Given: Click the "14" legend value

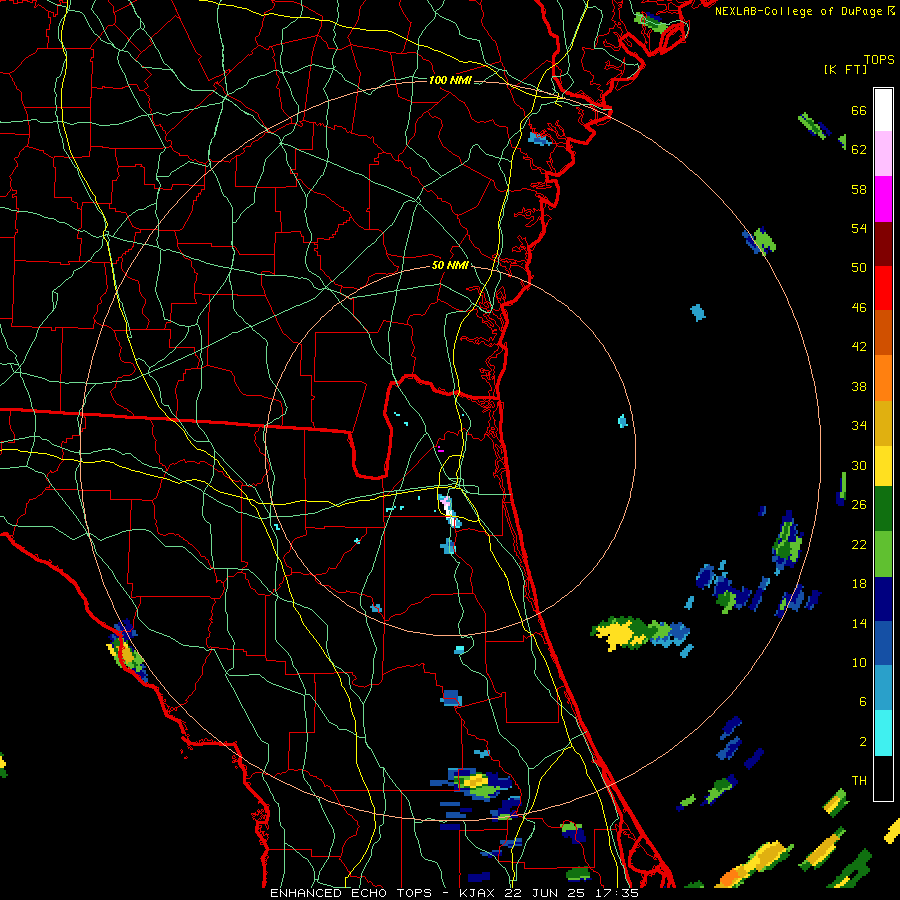Looking at the screenshot, I should tap(859, 623).
